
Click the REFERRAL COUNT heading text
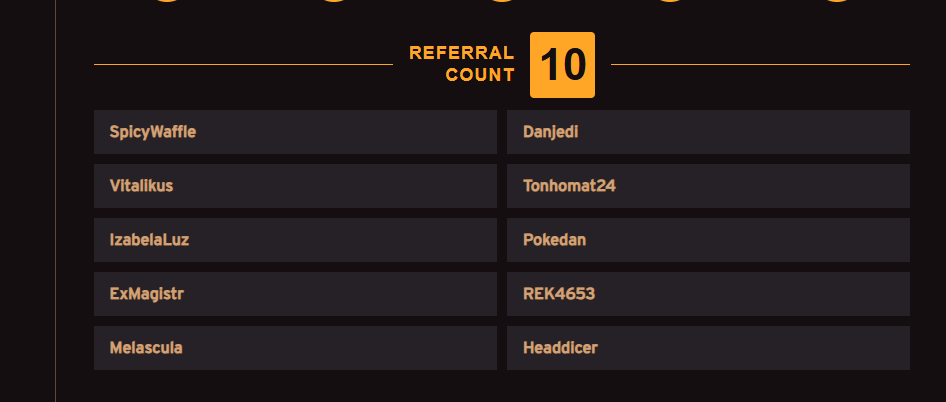tap(462, 64)
